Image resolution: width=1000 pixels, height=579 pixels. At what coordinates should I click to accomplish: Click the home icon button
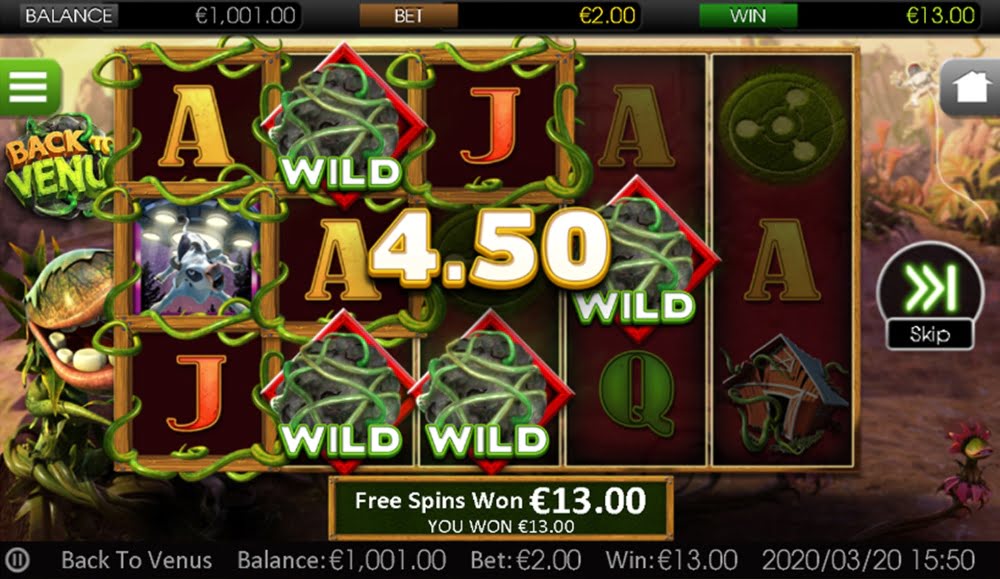pos(969,87)
